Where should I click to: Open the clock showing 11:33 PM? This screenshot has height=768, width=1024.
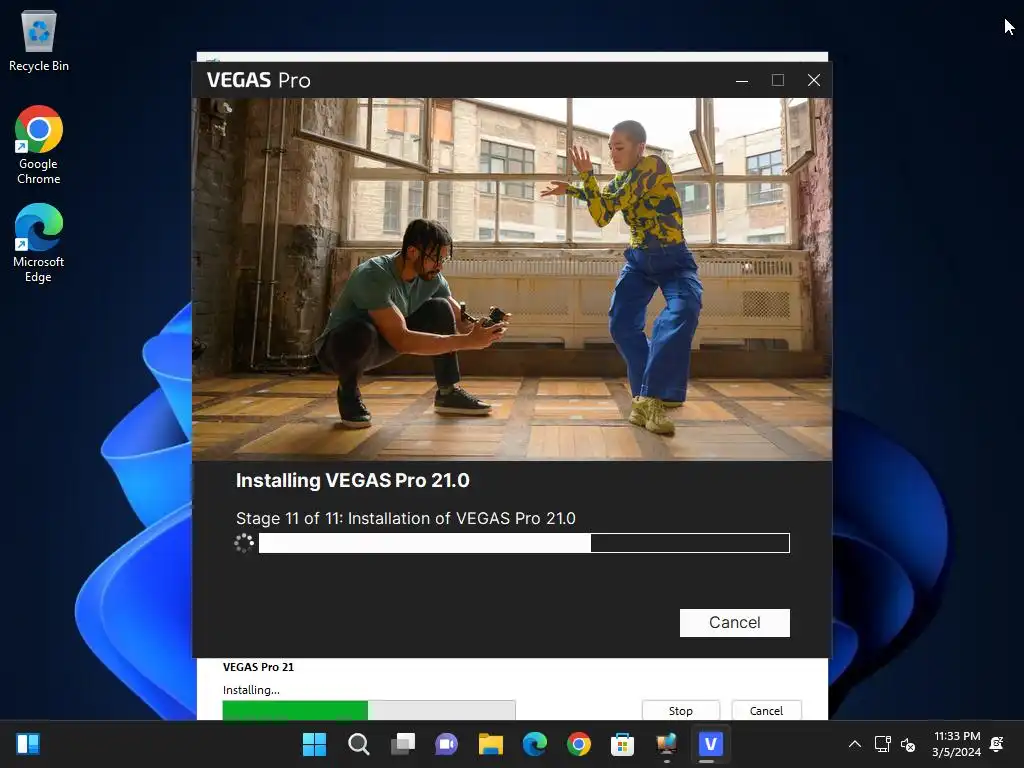point(956,744)
